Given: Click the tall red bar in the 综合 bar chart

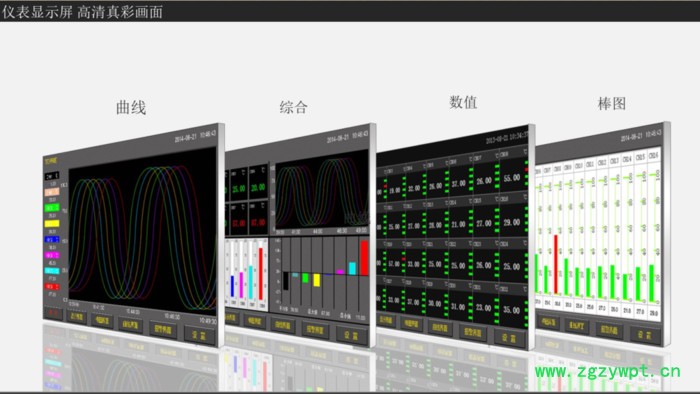Looking at the screenshot, I should [x=364, y=258].
